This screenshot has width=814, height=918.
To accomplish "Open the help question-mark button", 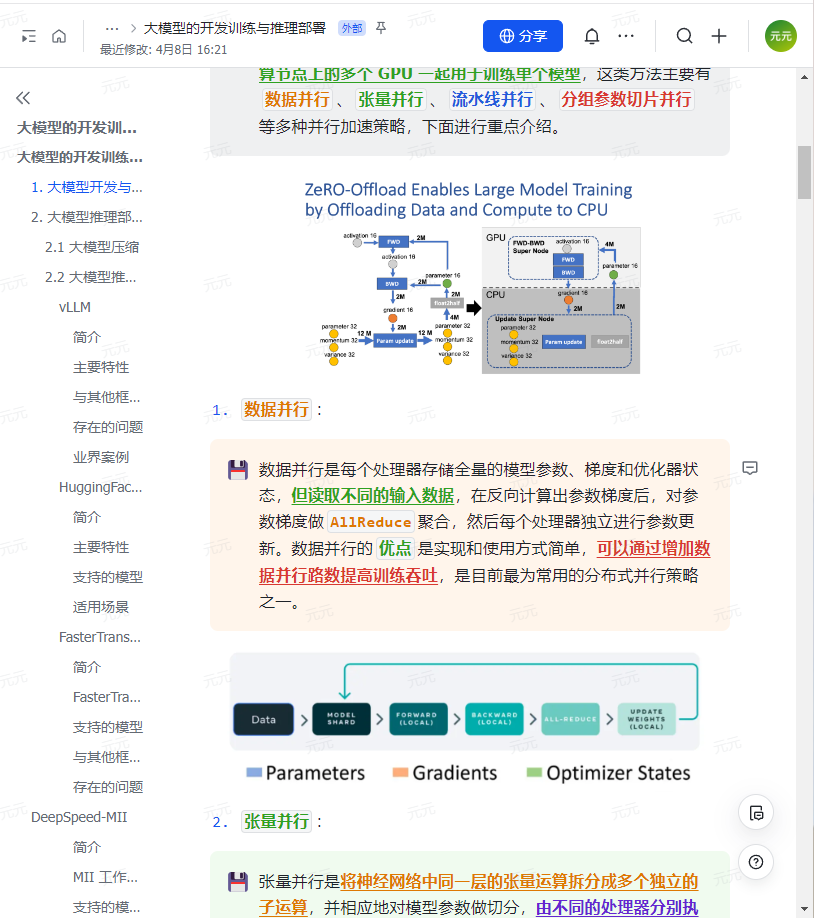I will pos(756,862).
